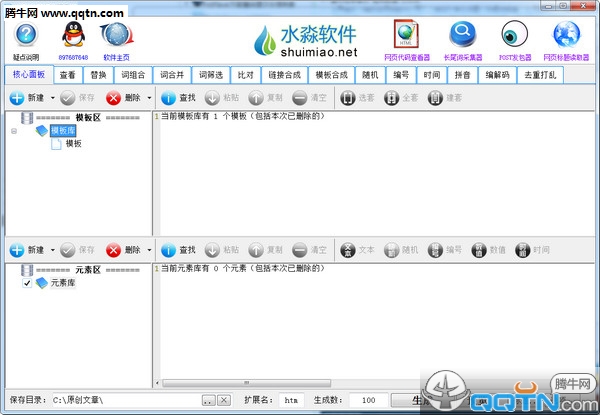Click 复制 in the element toolbar

(266, 250)
